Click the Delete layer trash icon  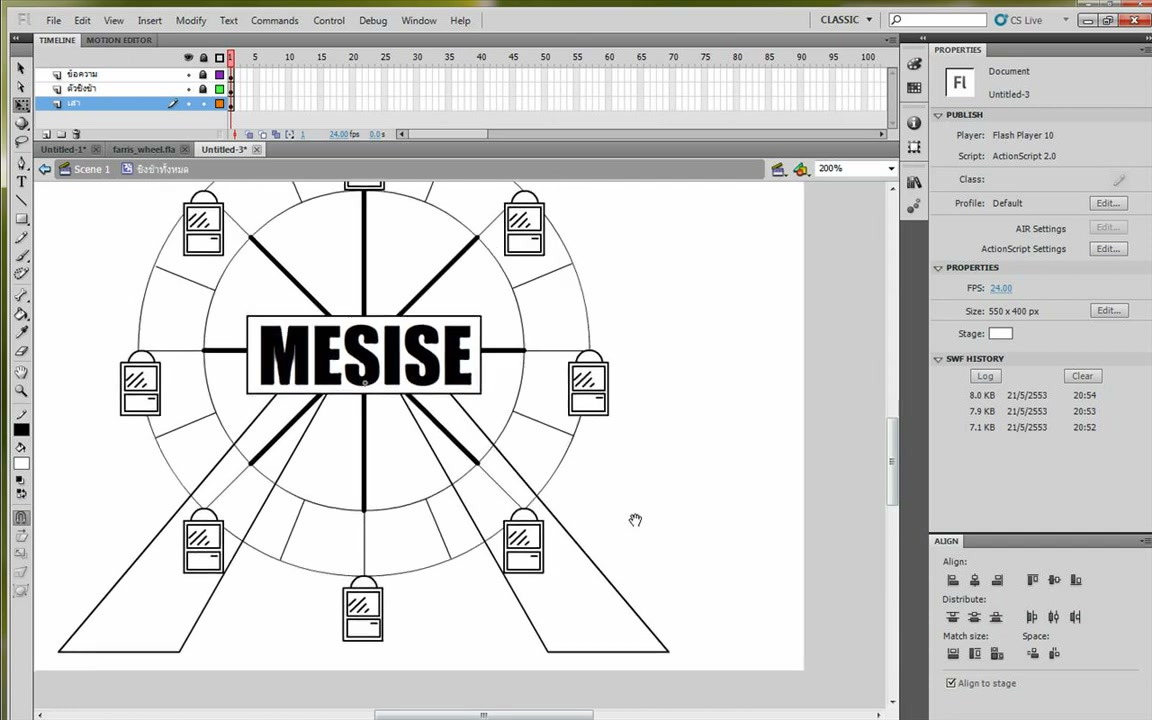point(76,134)
